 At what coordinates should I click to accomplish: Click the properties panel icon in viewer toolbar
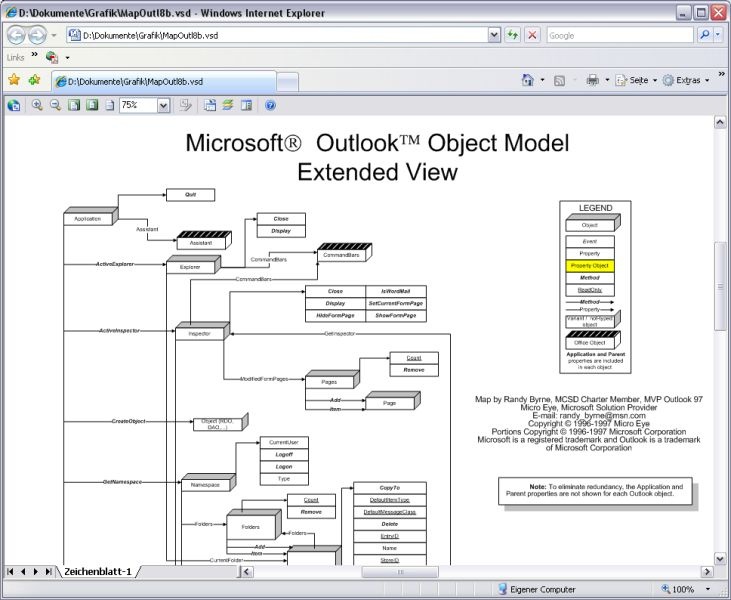click(247, 105)
